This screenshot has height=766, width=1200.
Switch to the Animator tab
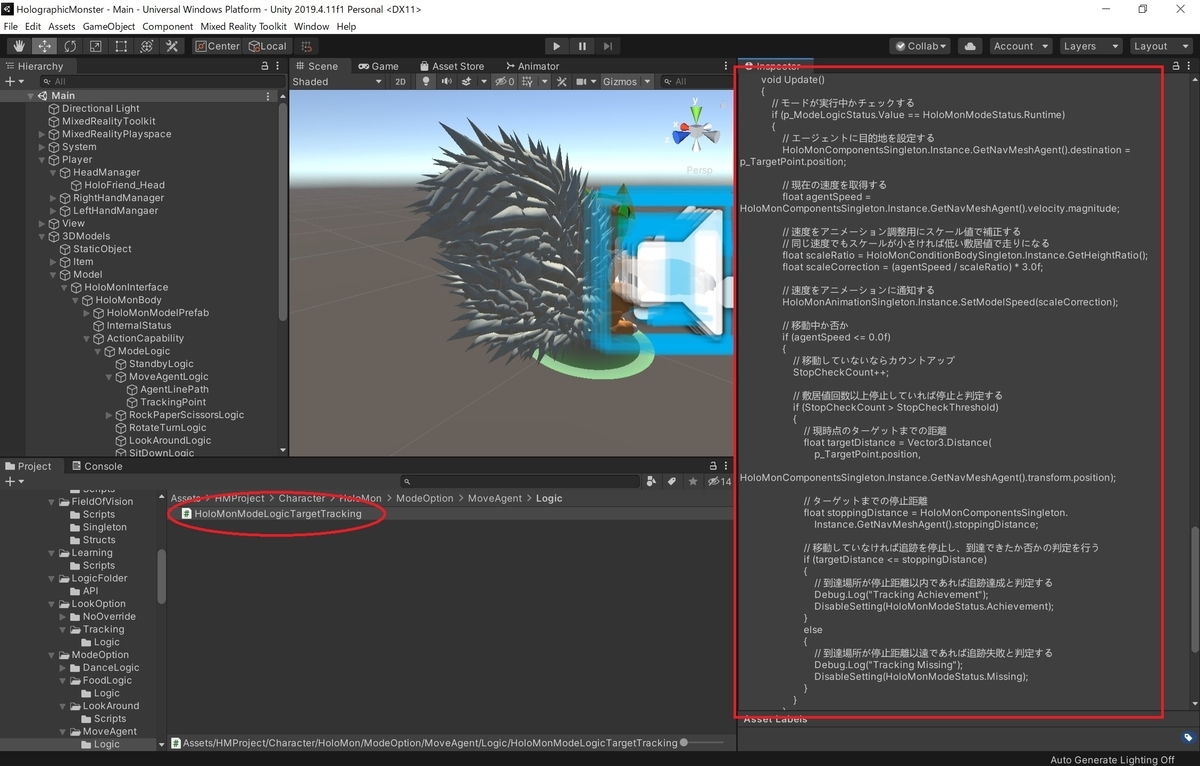532,66
